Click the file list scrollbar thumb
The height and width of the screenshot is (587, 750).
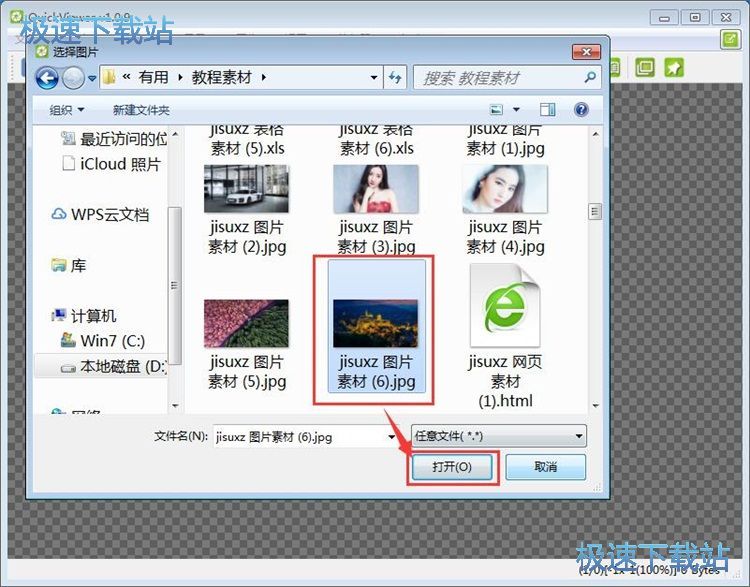(x=595, y=211)
